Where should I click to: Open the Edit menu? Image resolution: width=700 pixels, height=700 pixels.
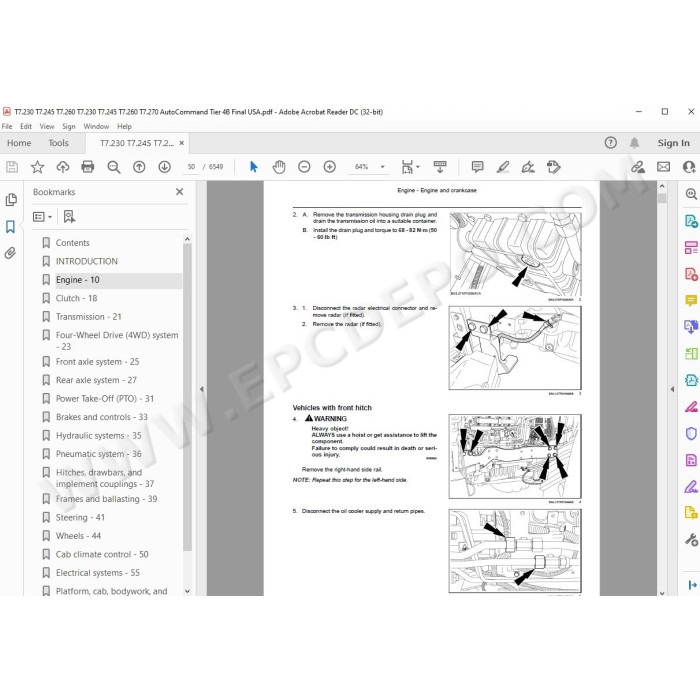pos(26,126)
